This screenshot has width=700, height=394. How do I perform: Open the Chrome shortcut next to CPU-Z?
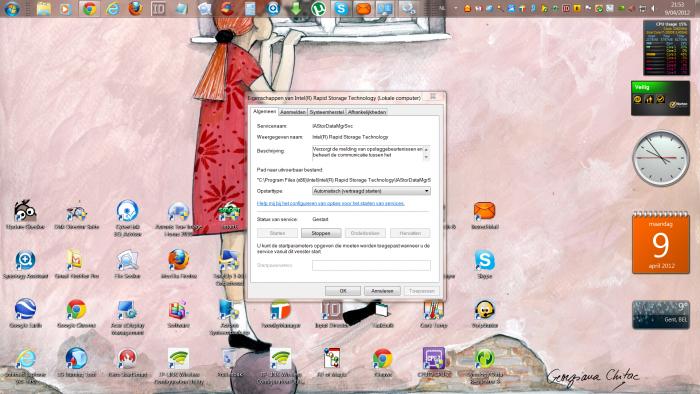click(x=383, y=362)
